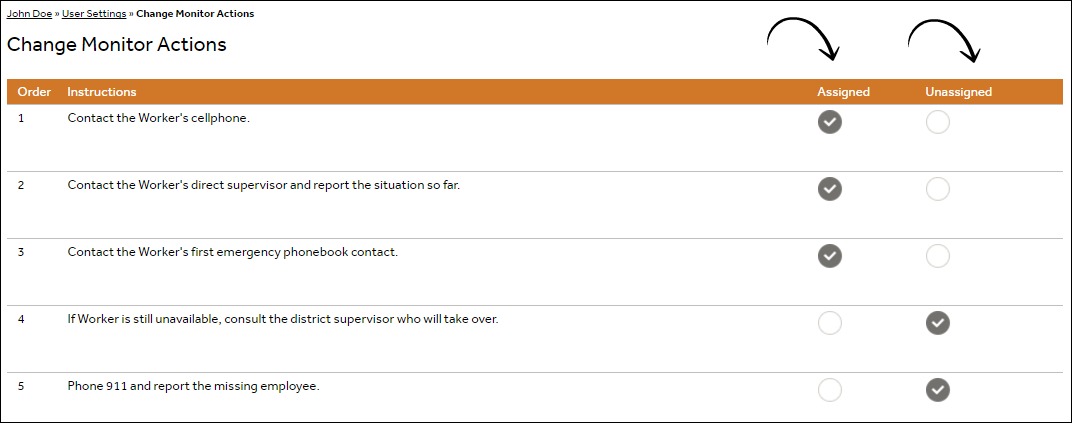This screenshot has width=1072, height=423.
Task: Select Unassigned for district supervisor instruction
Action: pos(937,323)
